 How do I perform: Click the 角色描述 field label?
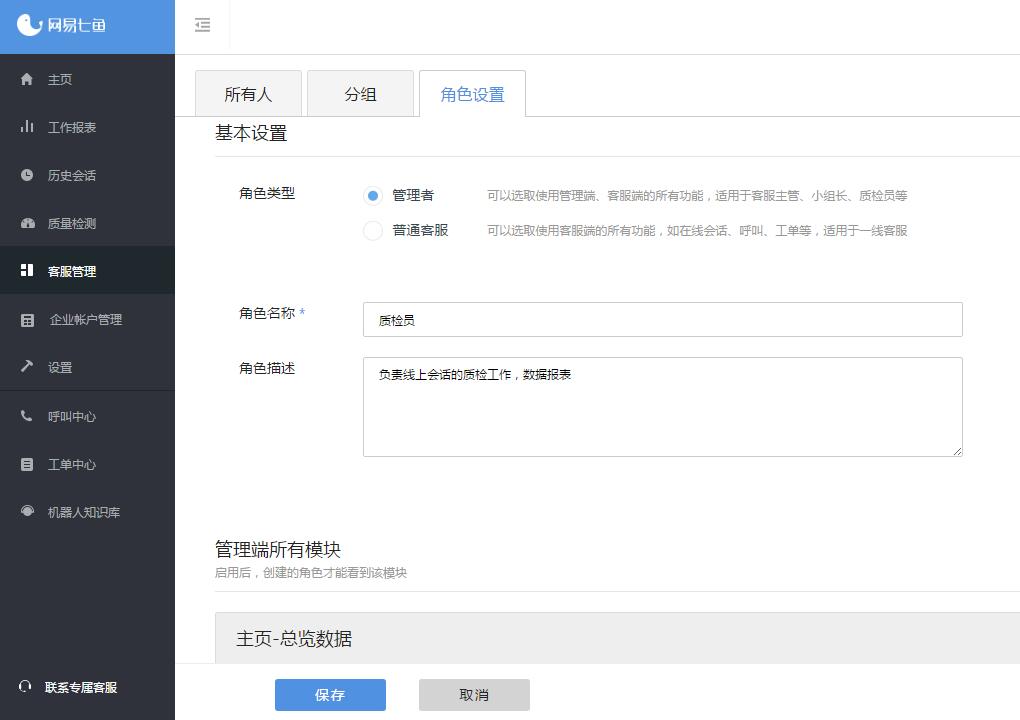point(267,368)
